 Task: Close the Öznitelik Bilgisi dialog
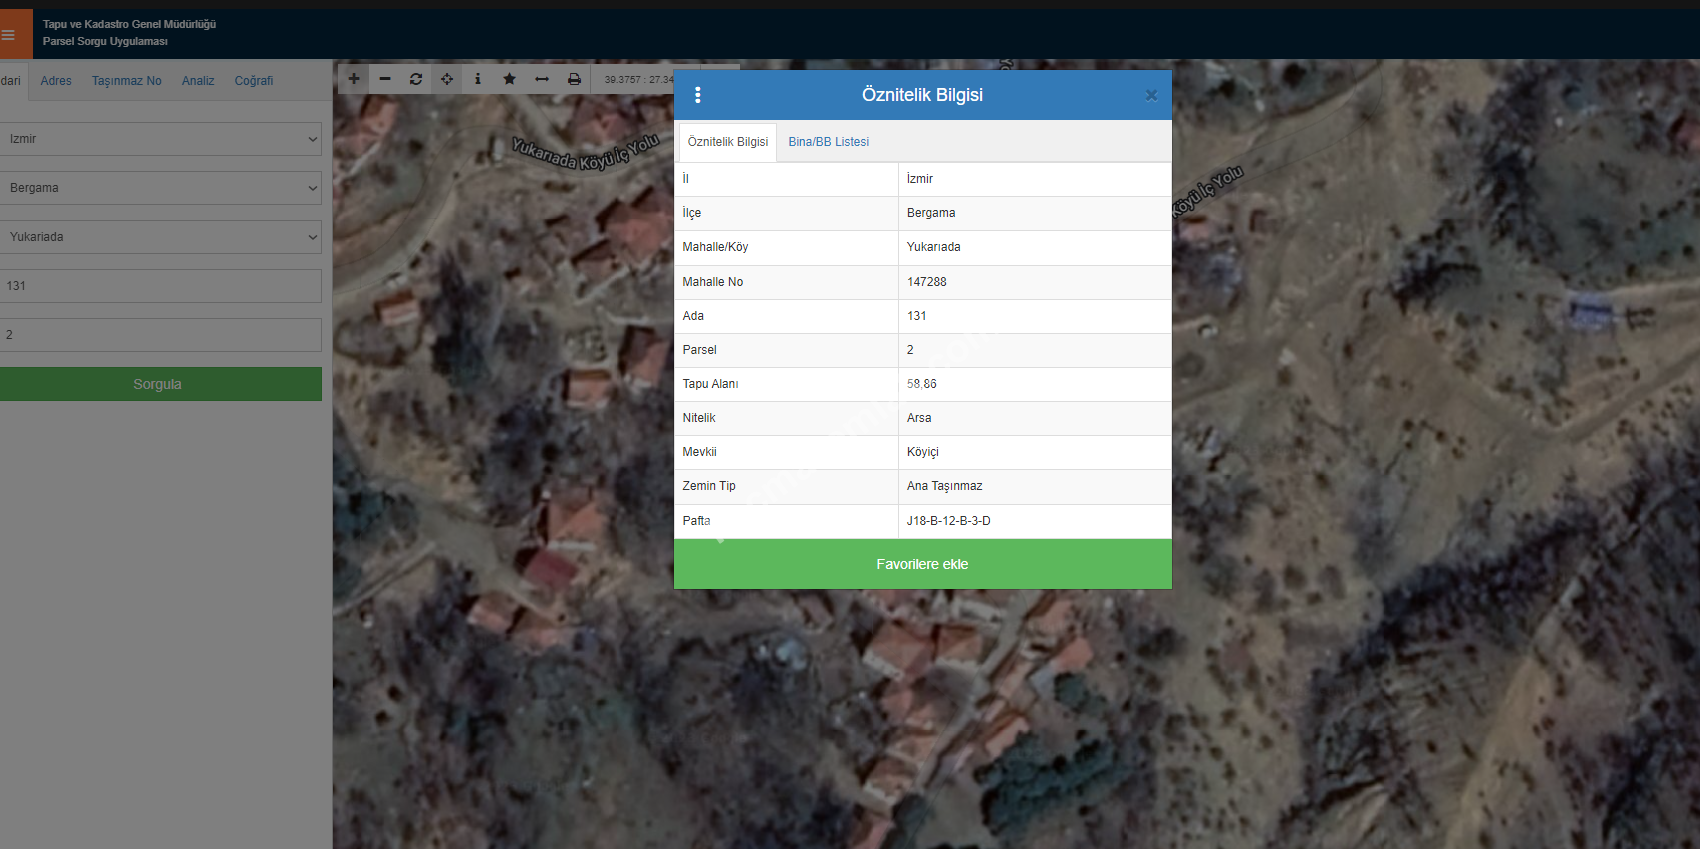1151,95
